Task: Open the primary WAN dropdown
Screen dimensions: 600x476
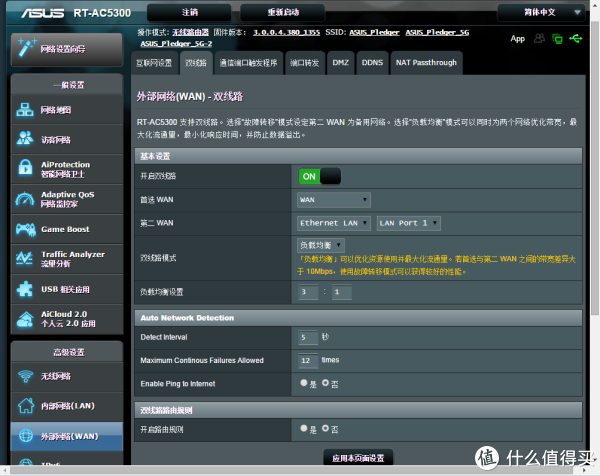Action: [x=334, y=200]
